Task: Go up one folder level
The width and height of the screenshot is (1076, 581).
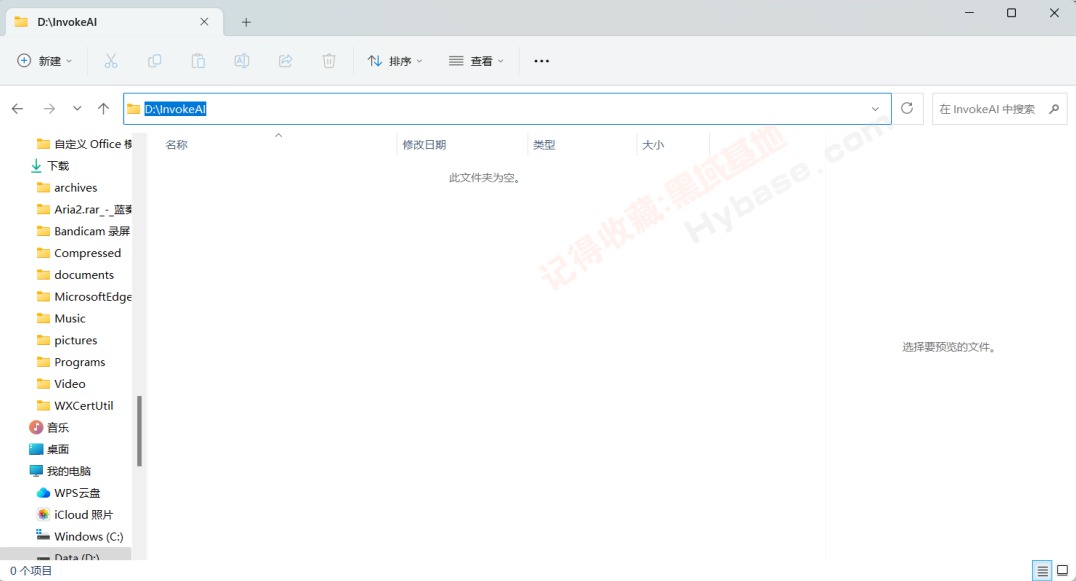Action: pyautogui.click(x=104, y=108)
